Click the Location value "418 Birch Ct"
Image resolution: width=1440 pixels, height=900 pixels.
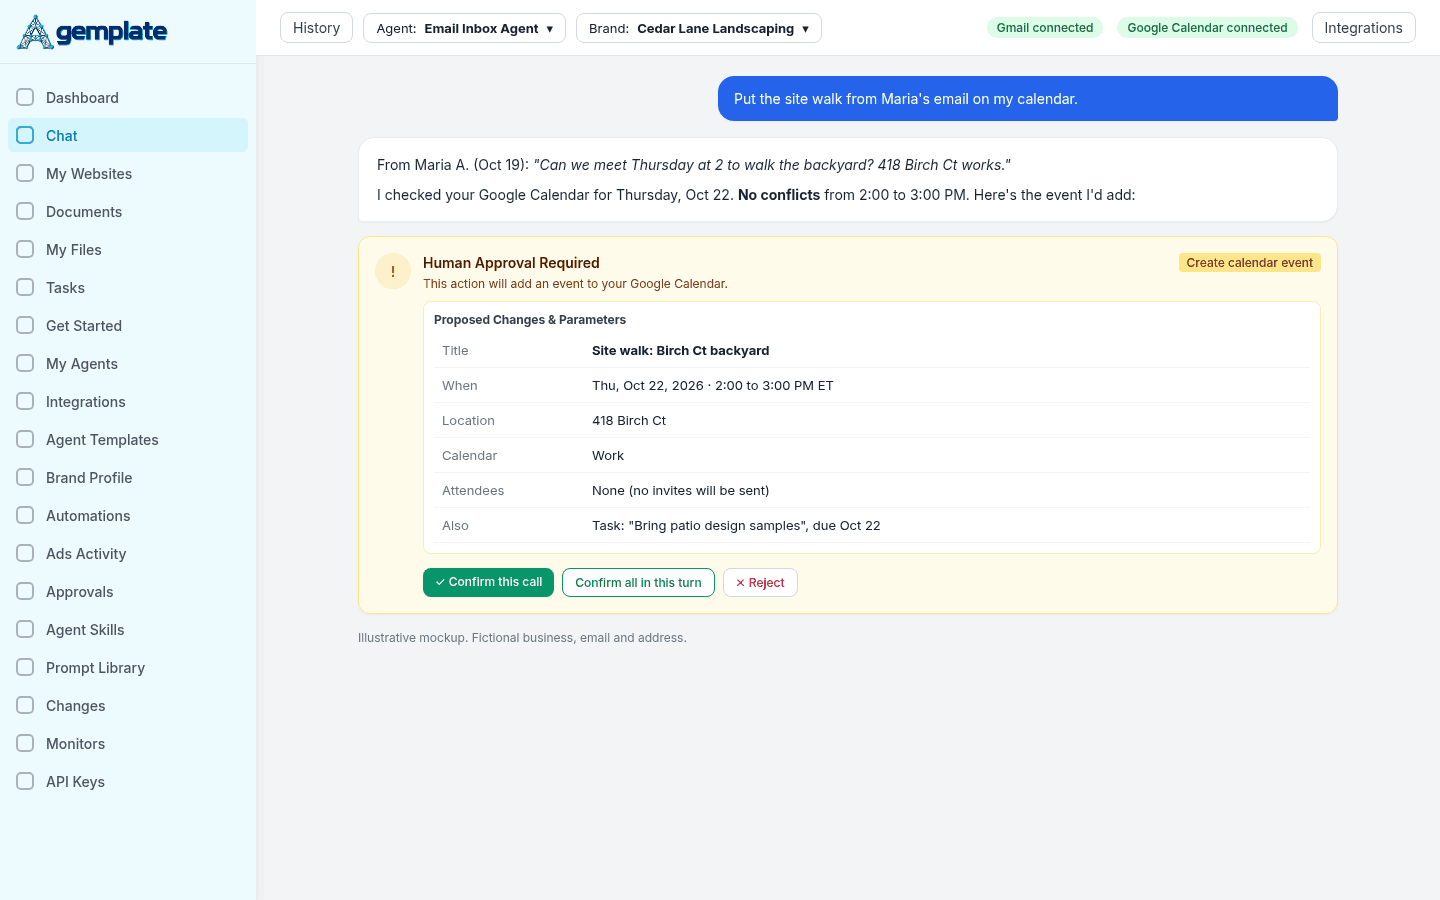click(x=629, y=420)
